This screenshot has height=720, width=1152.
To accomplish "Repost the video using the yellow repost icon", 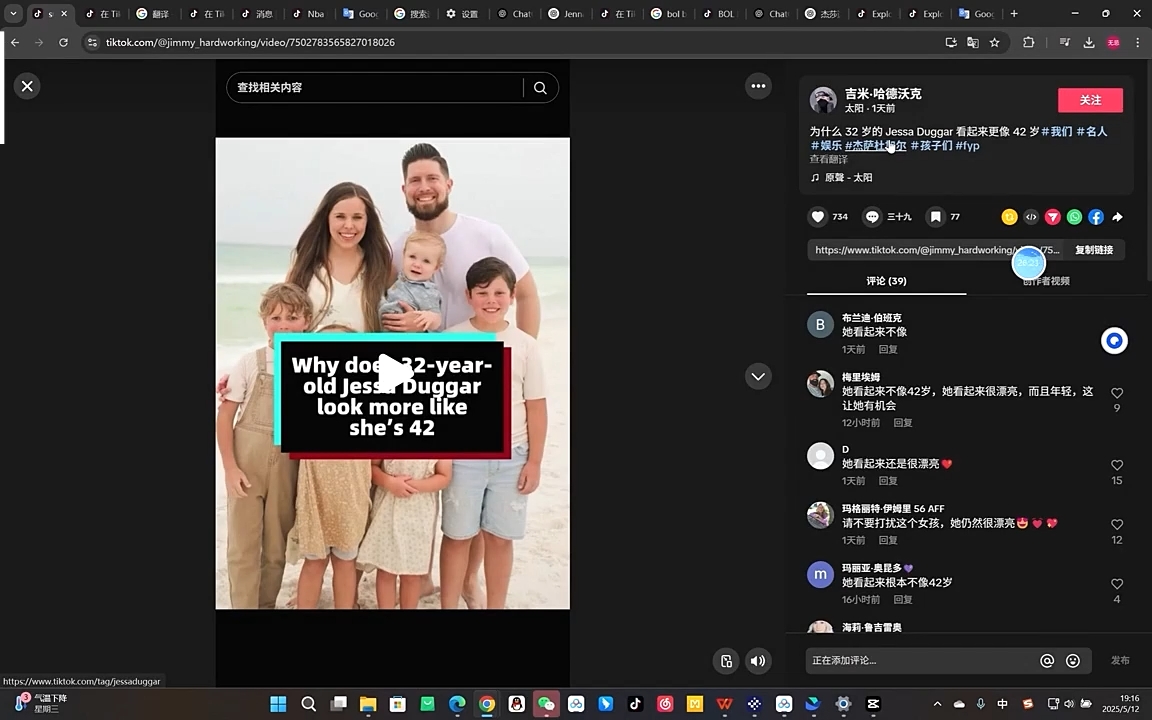I will pos(1009,216).
